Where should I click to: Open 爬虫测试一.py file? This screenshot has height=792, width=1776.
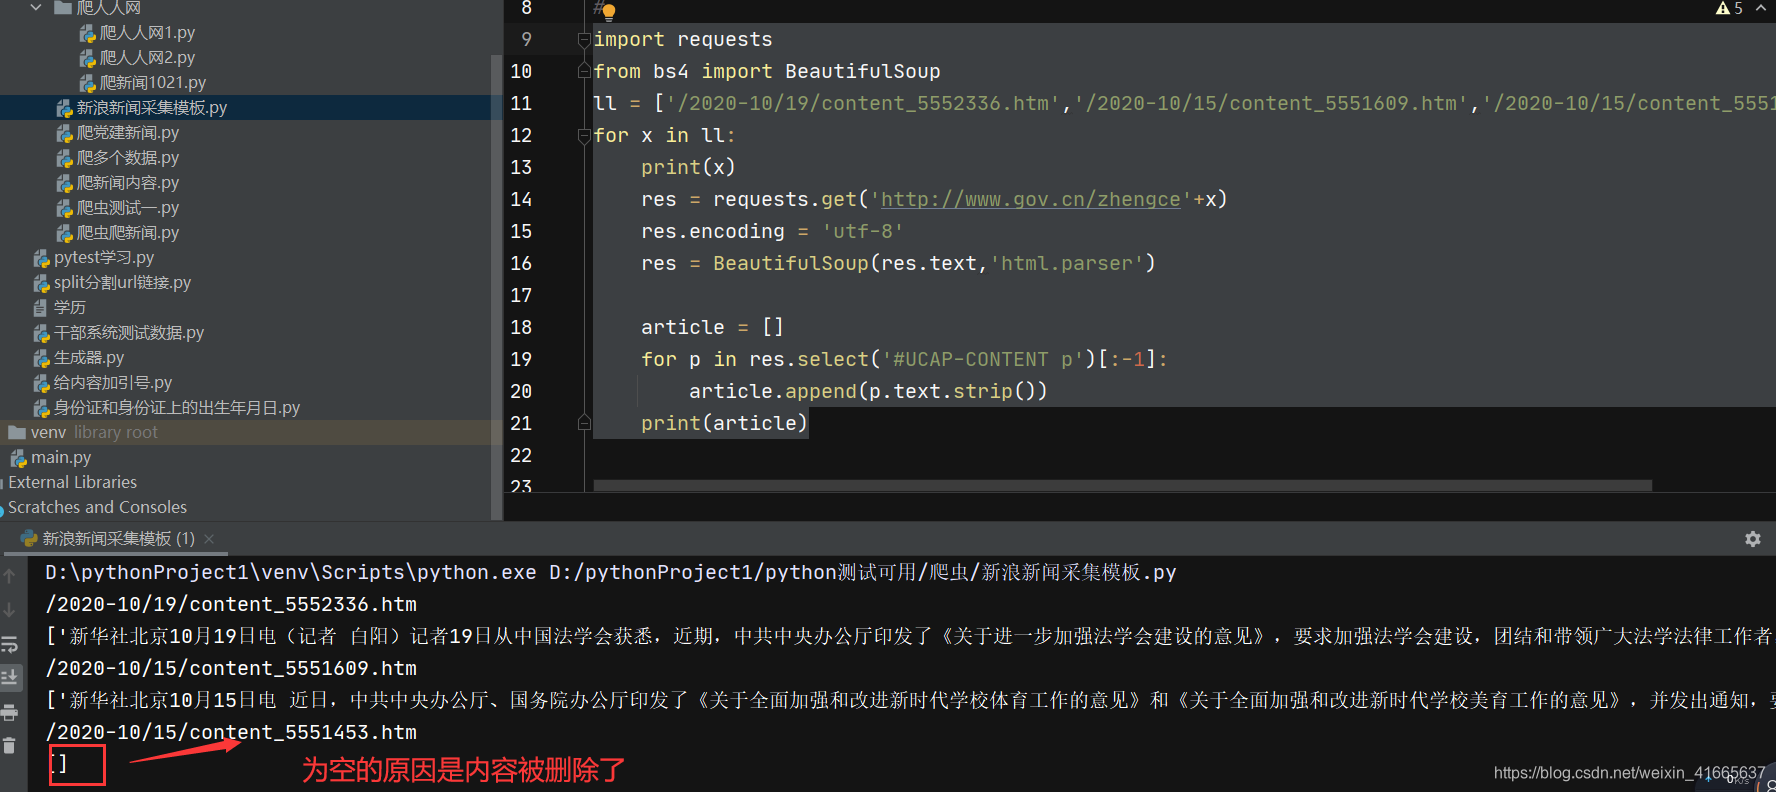tap(128, 208)
